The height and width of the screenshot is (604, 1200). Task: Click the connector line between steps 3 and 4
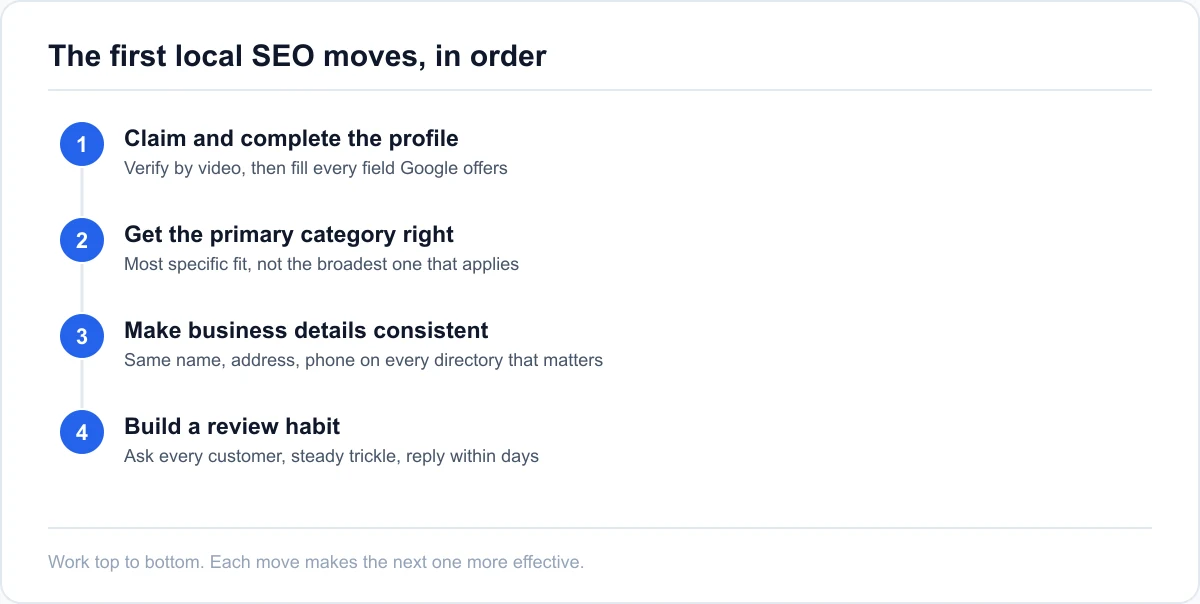82,385
